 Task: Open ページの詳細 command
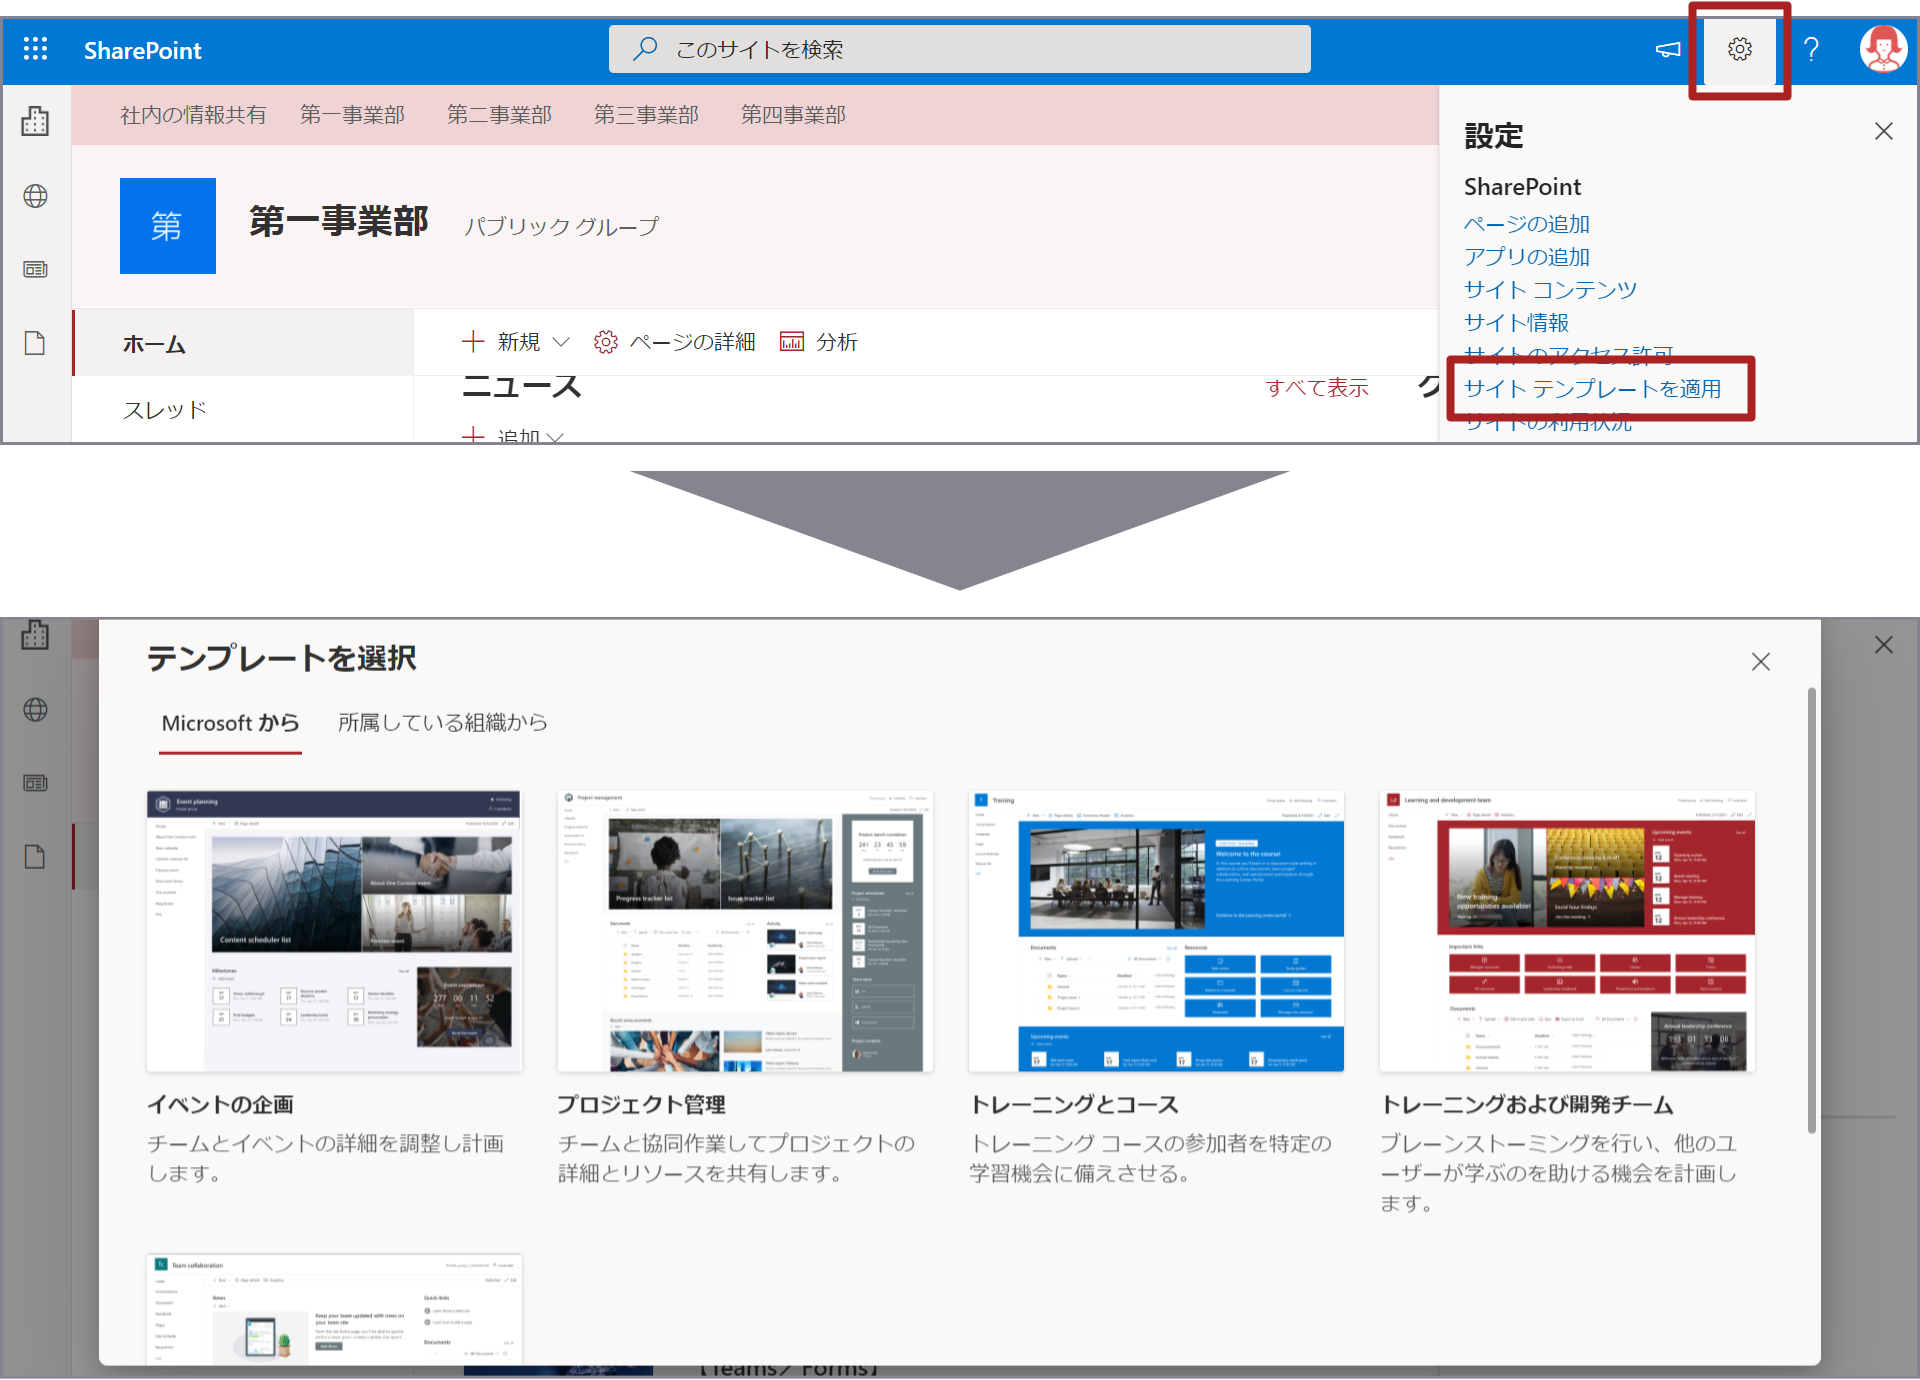(674, 342)
